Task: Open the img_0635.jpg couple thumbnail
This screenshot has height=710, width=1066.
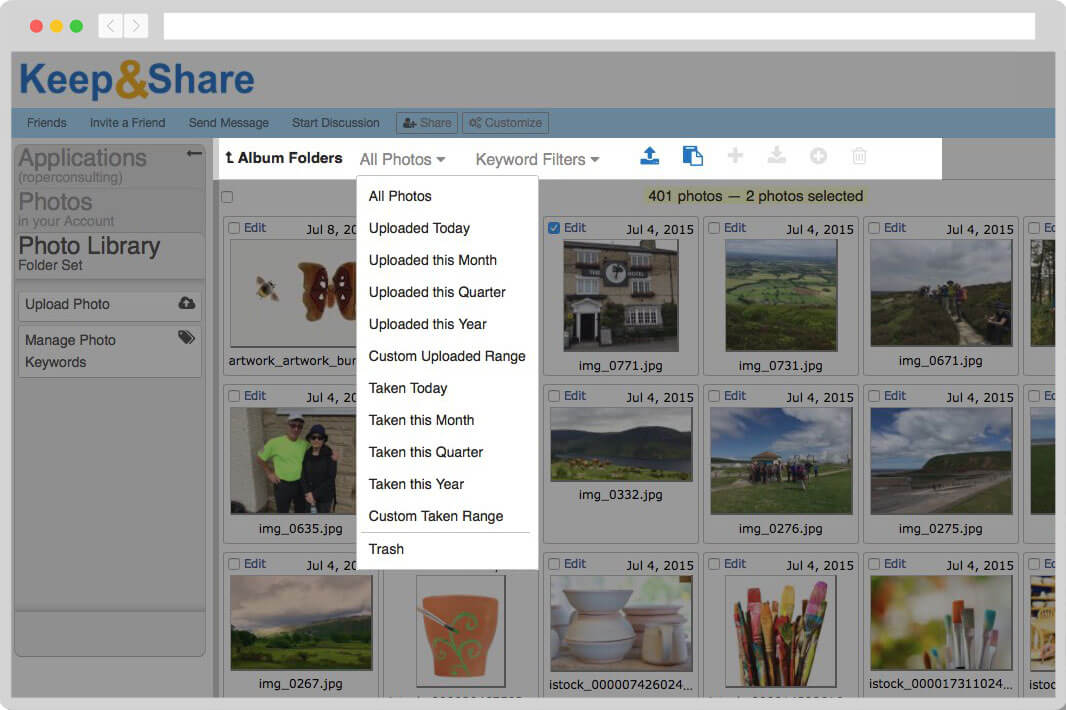Action: [x=293, y=461]
